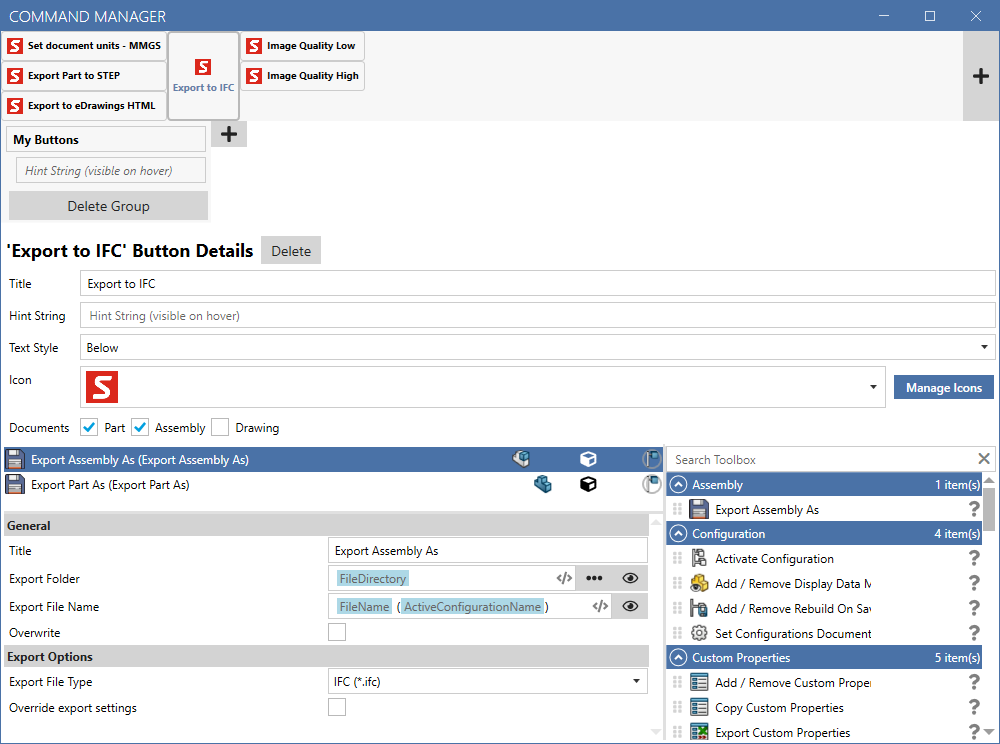Toggle the eye preview for Export Folder

tap(630, 578)
